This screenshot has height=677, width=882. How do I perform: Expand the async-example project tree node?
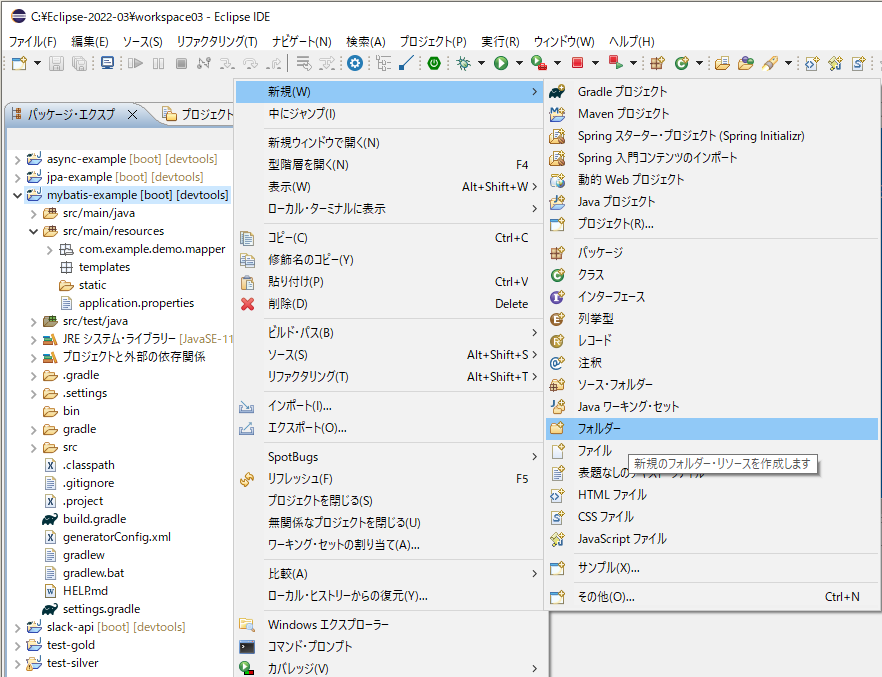(x=17, y=160)
